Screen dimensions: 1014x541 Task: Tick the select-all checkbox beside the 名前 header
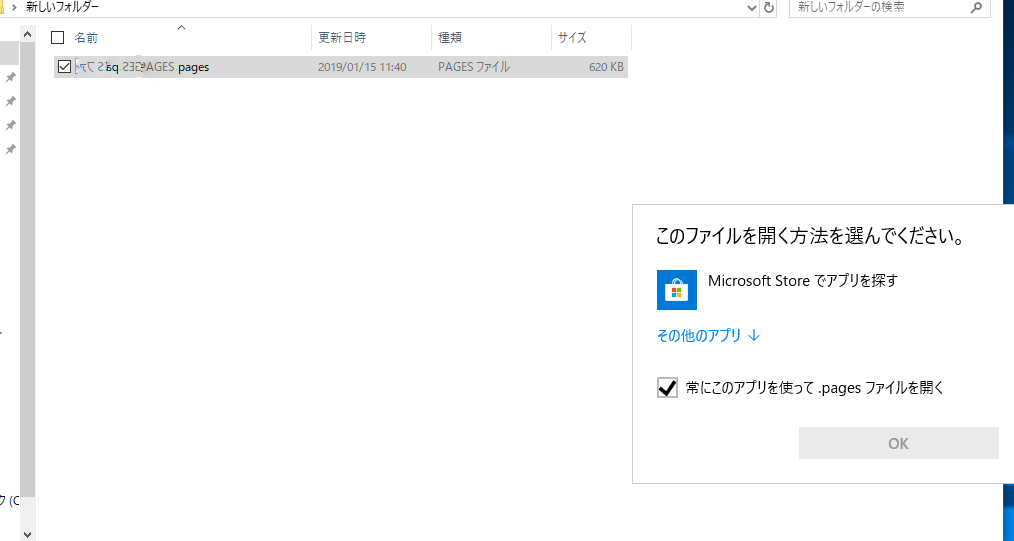(x=57, y=38)
